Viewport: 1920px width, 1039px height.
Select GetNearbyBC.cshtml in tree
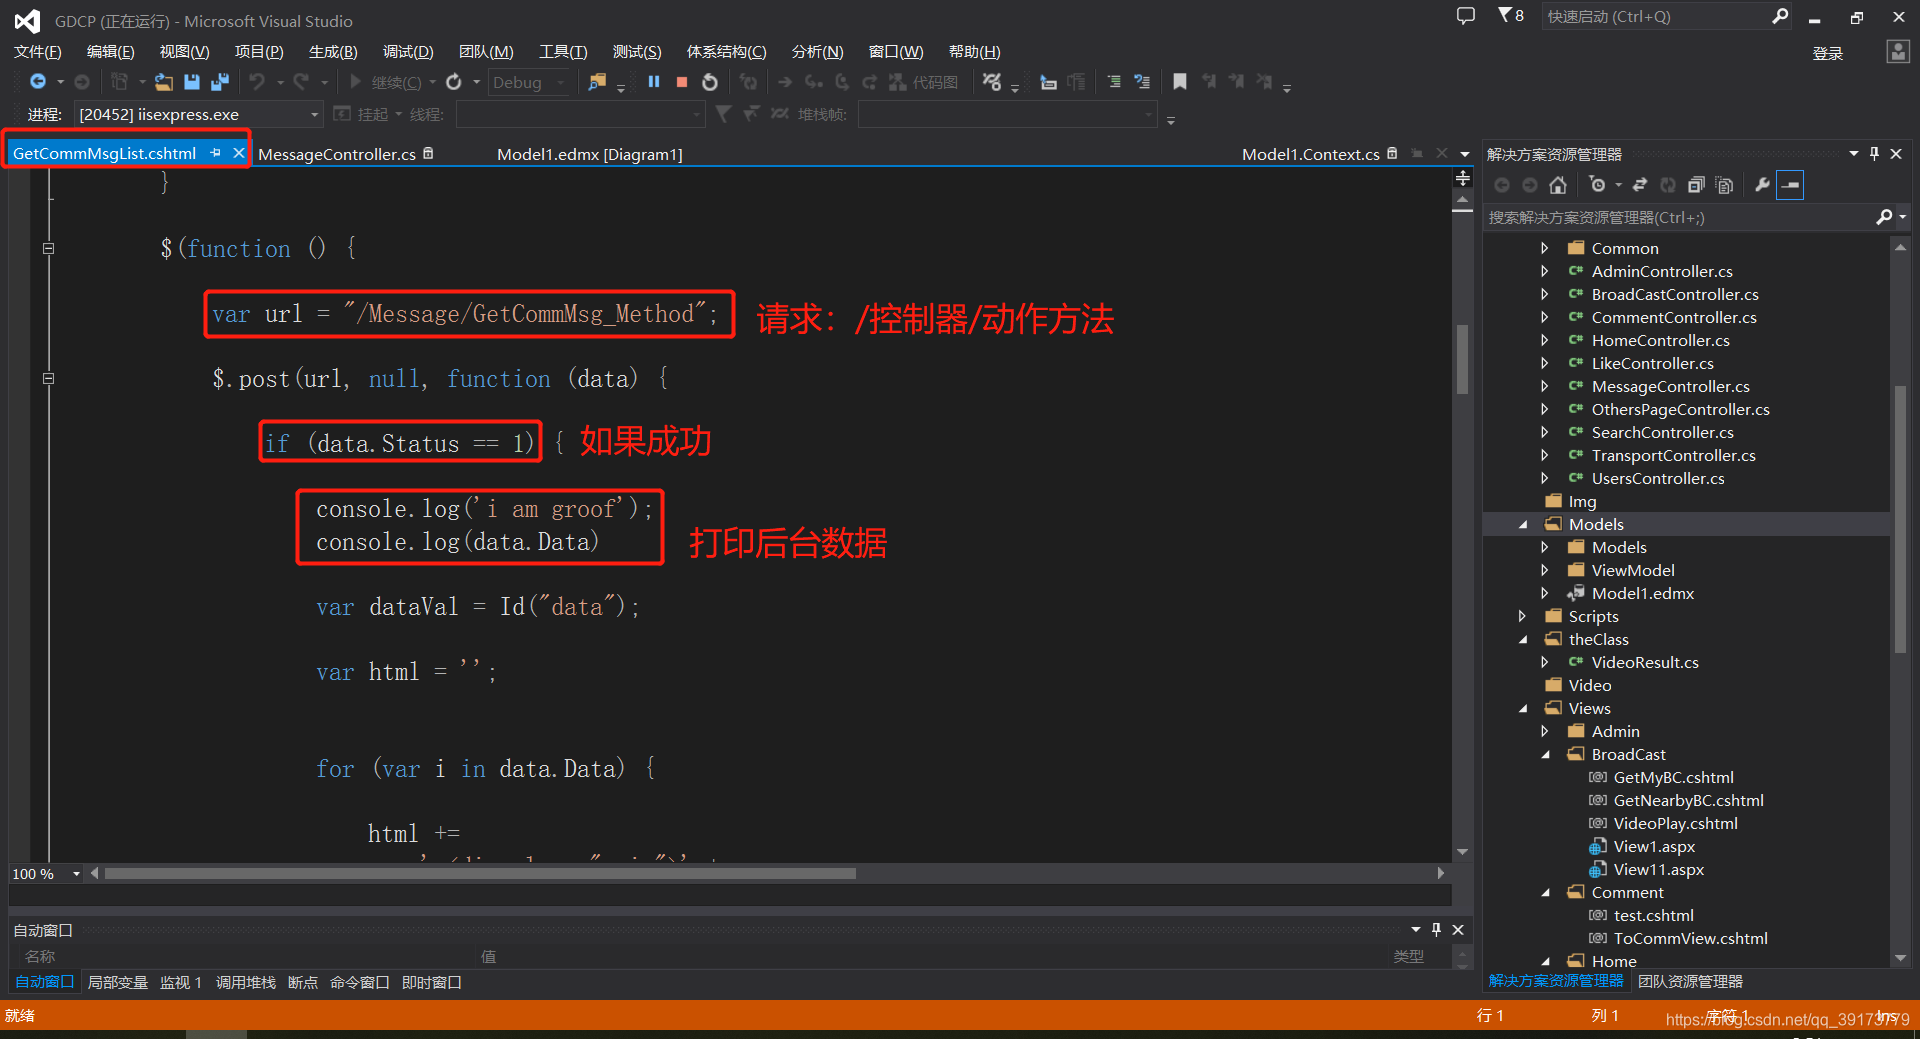(x=1688, y=800)
